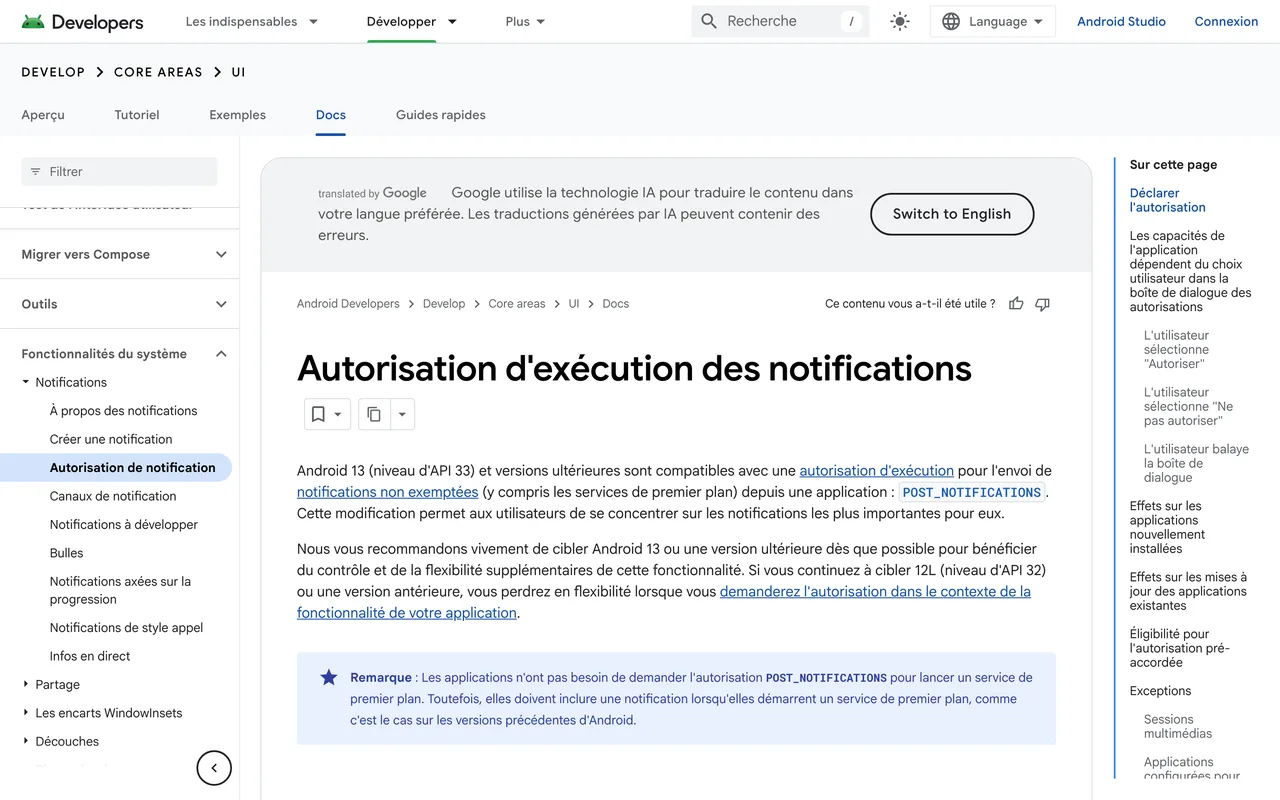Jump to 'Déclarer l'autorisation' section

pos(1168,200)
